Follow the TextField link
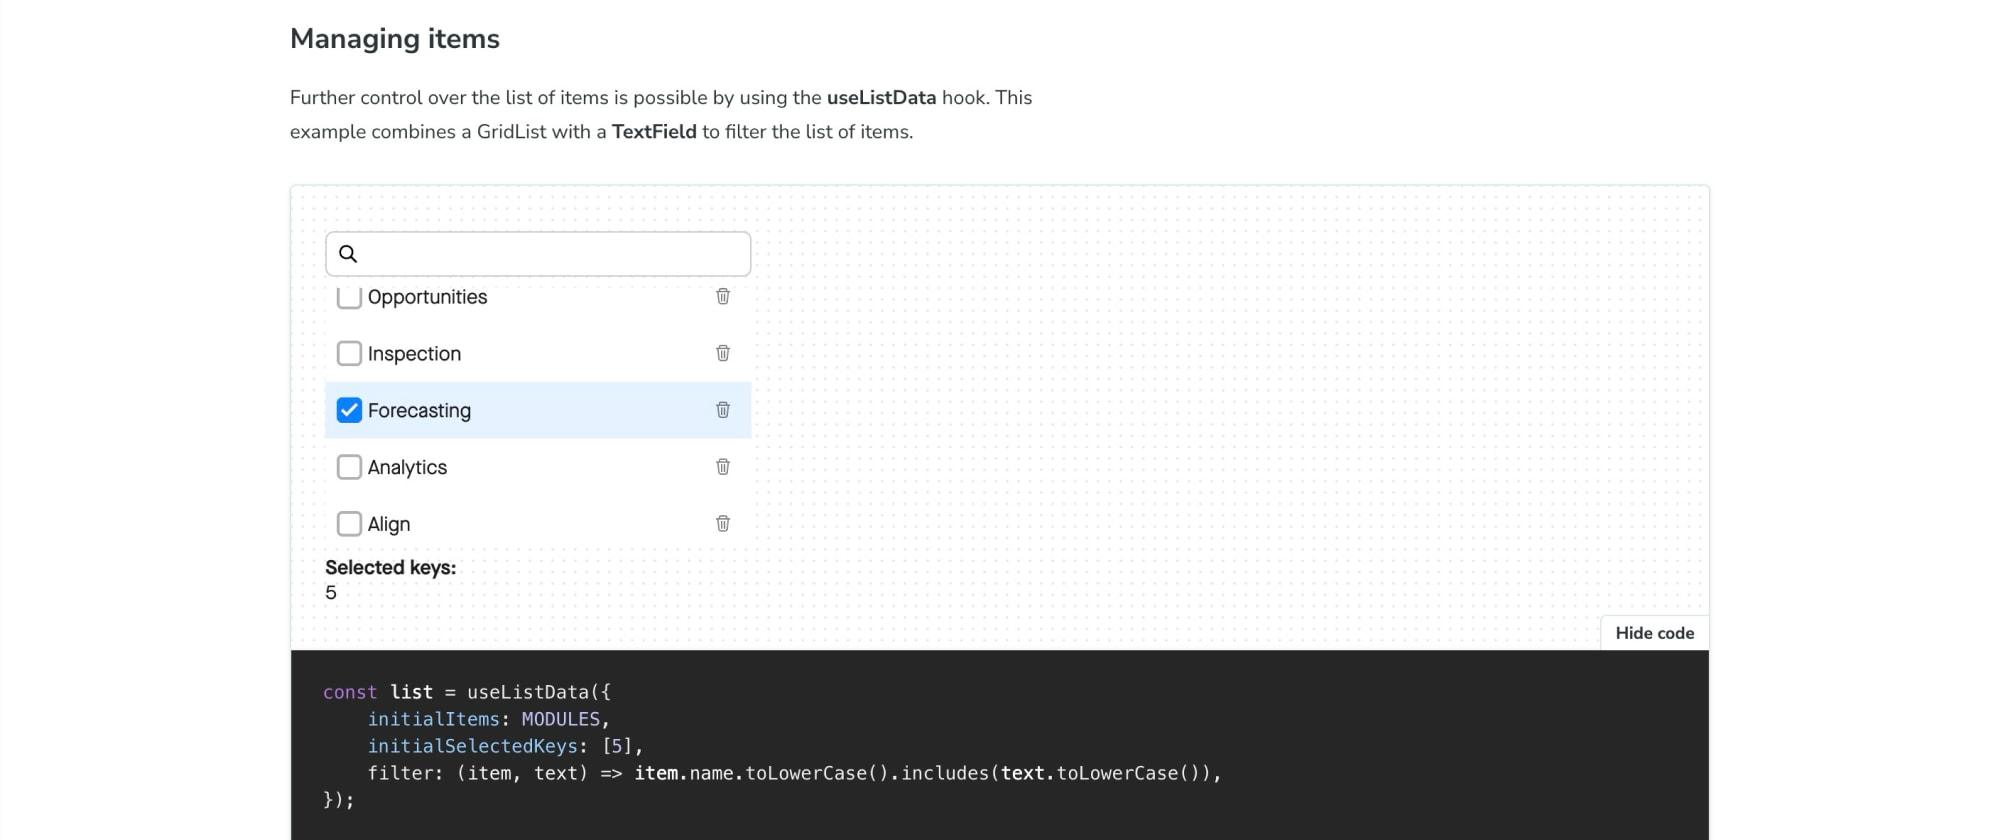 point(654,132)
